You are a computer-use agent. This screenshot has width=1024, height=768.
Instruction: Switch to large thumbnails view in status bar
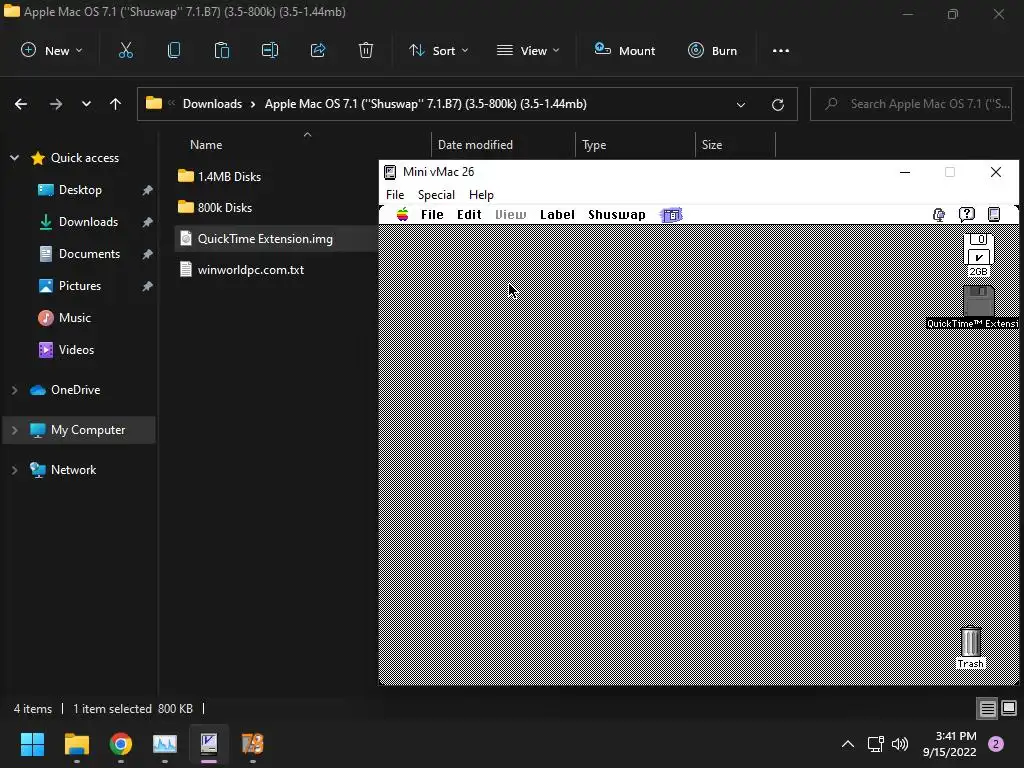coord(1009,709)
